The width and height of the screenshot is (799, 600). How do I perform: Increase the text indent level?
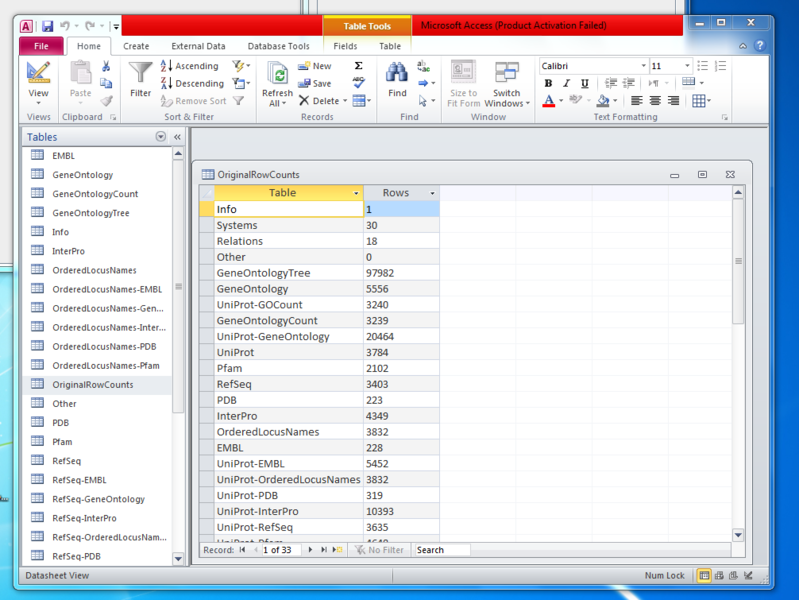pyautogui.click(x=629, y=83)
